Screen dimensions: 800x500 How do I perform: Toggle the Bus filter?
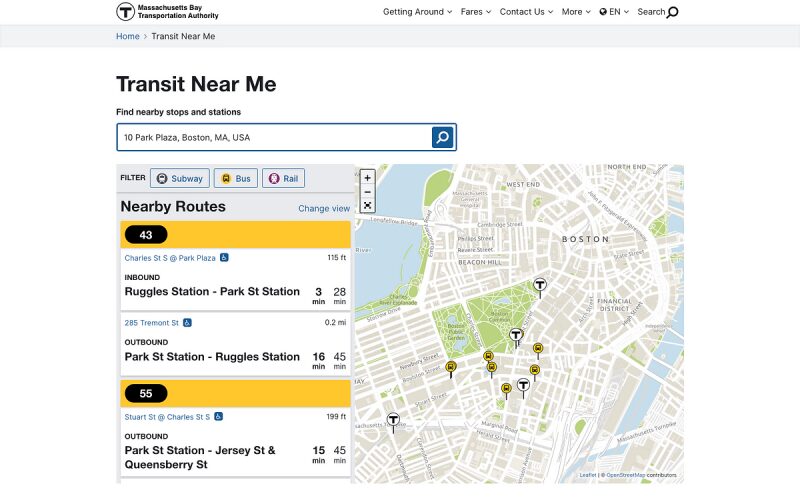[x=235, y=179]
